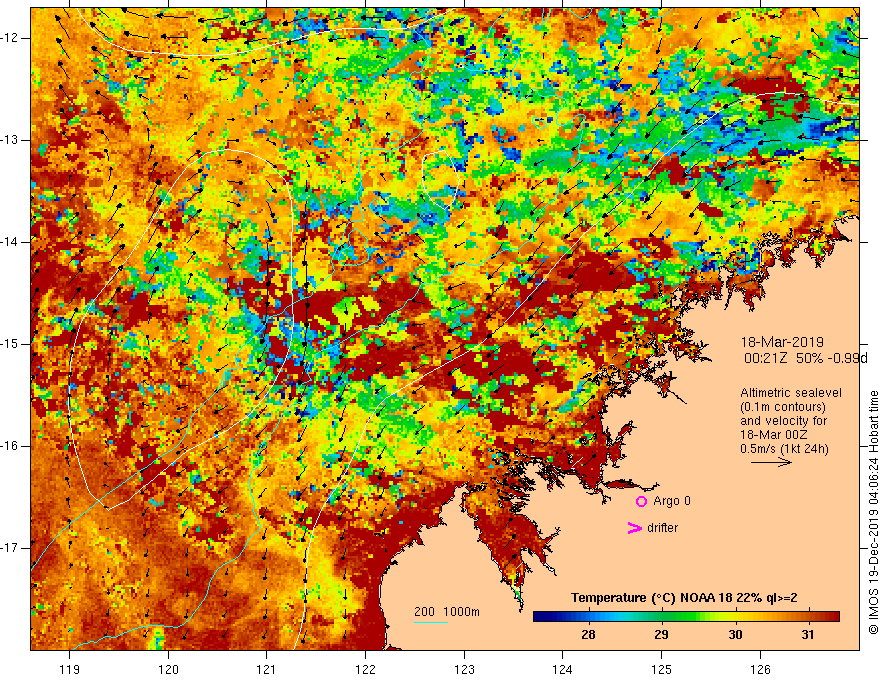
Task: Click the 30 tick label under the color bar
Action: pos(735,635)
